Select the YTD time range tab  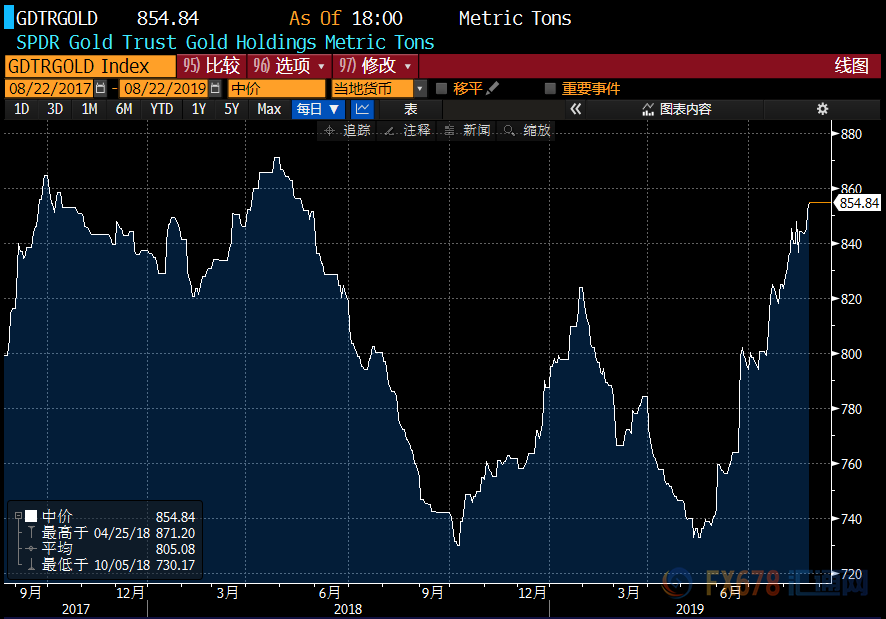point(162,109)
